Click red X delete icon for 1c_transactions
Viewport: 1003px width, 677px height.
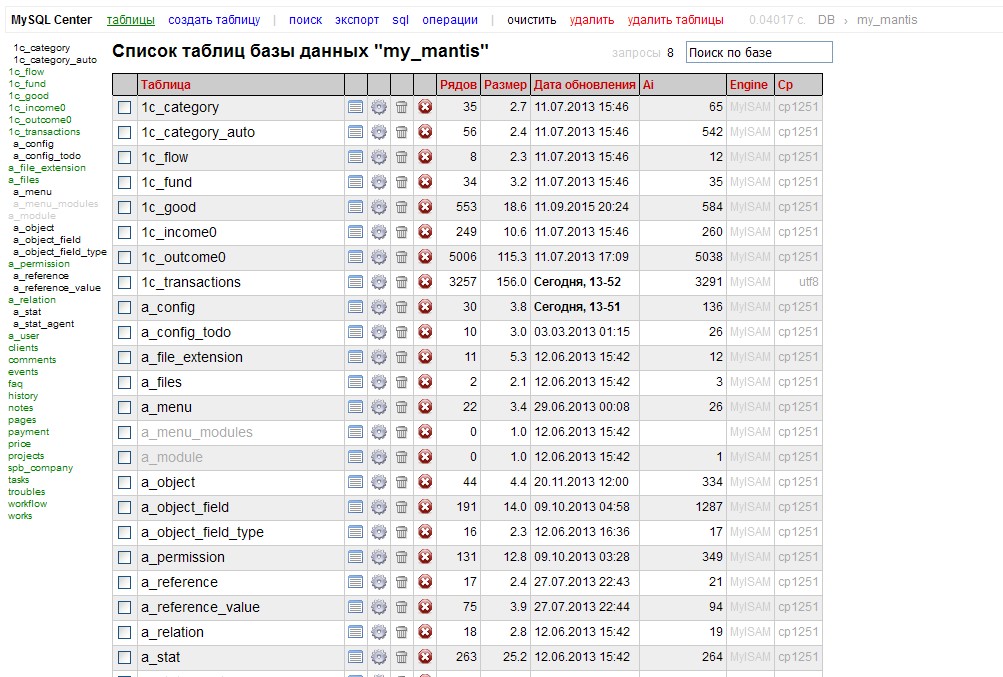(425, 282)
